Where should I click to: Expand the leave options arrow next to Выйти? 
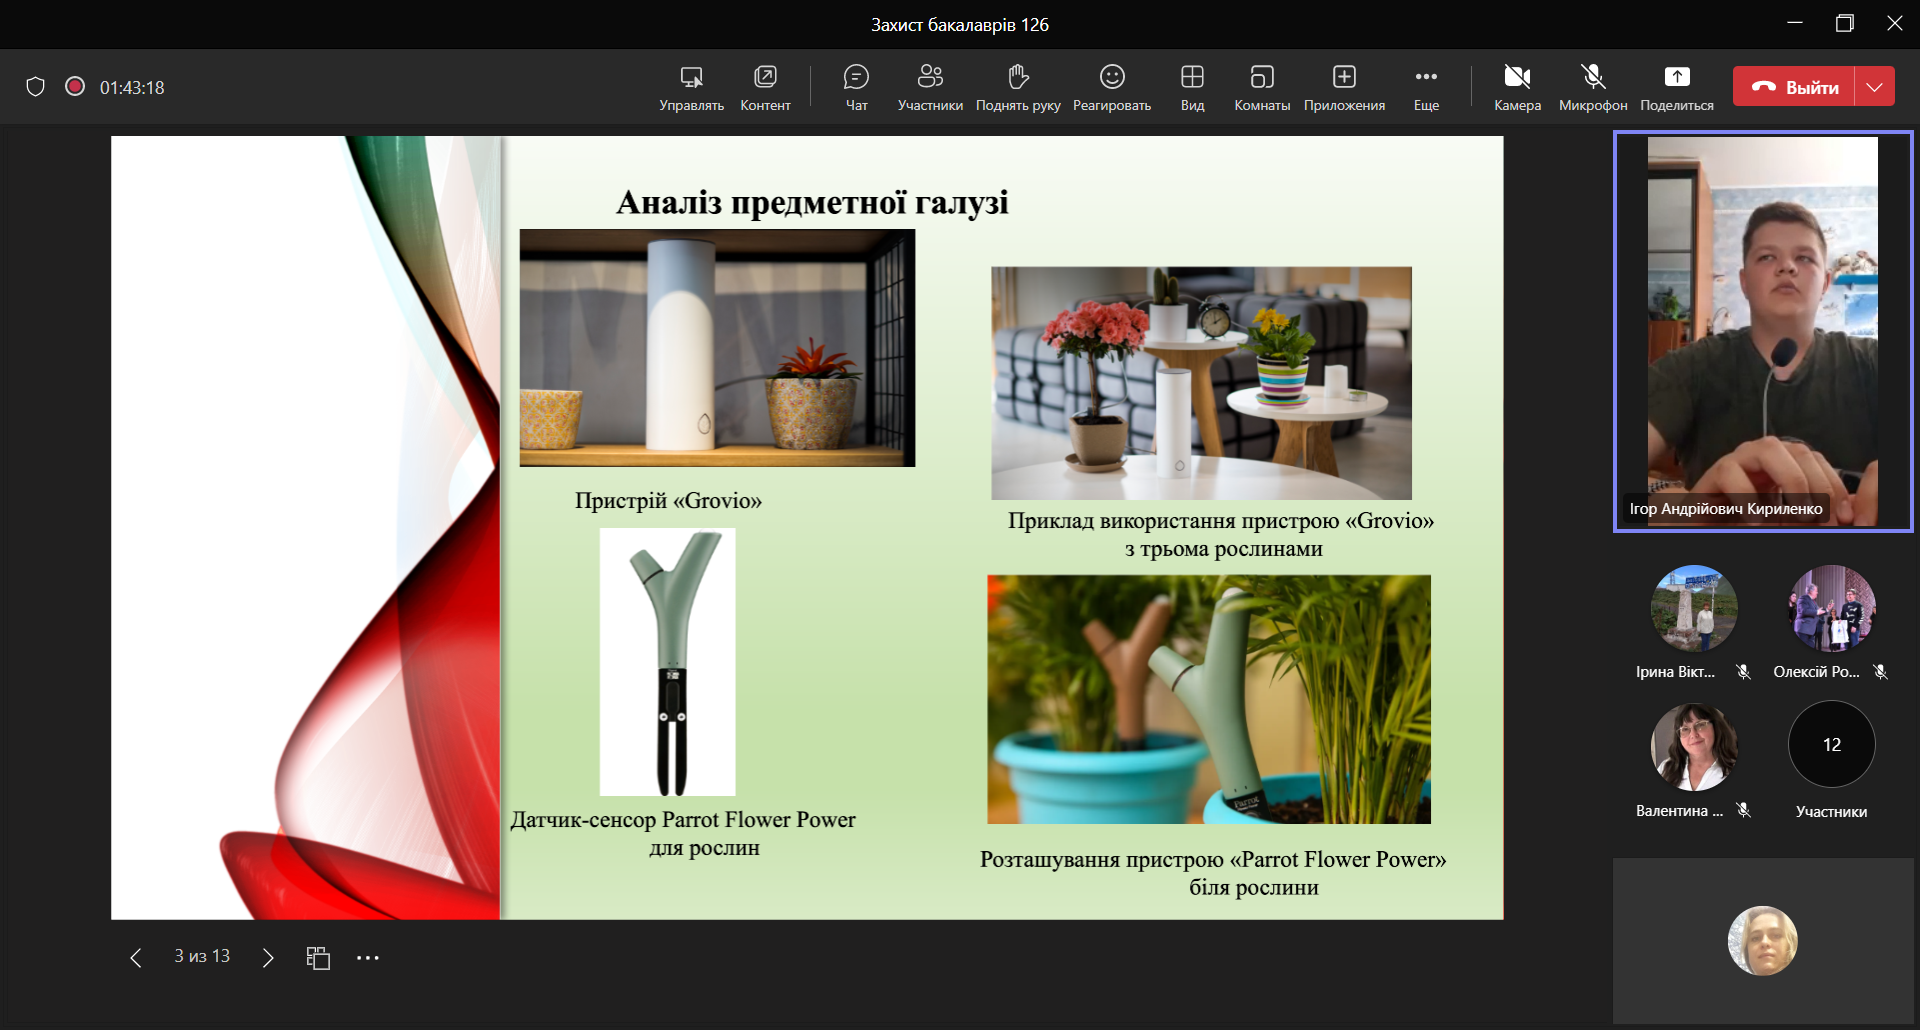click(1875, 87)
